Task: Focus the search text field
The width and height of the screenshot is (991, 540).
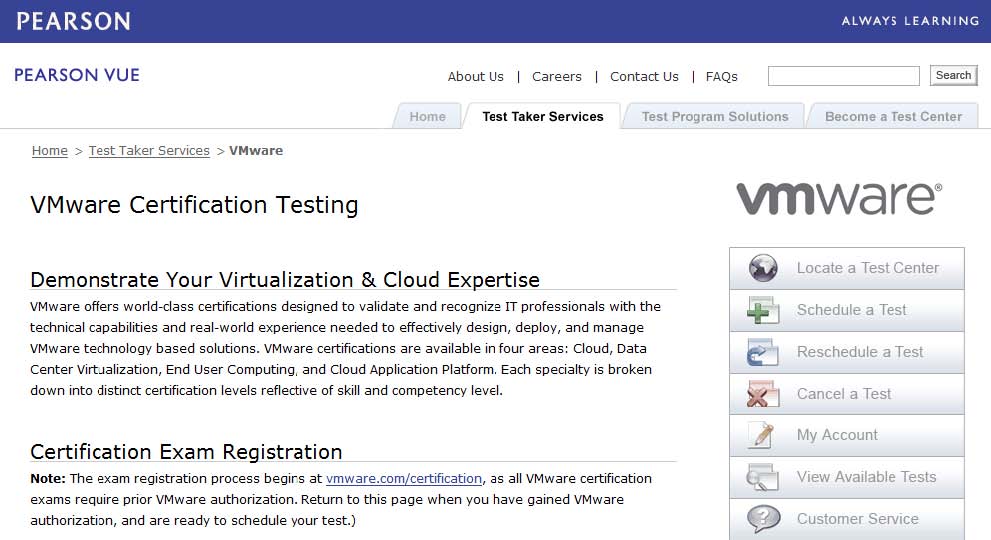Action: click(x=843, y=76)
